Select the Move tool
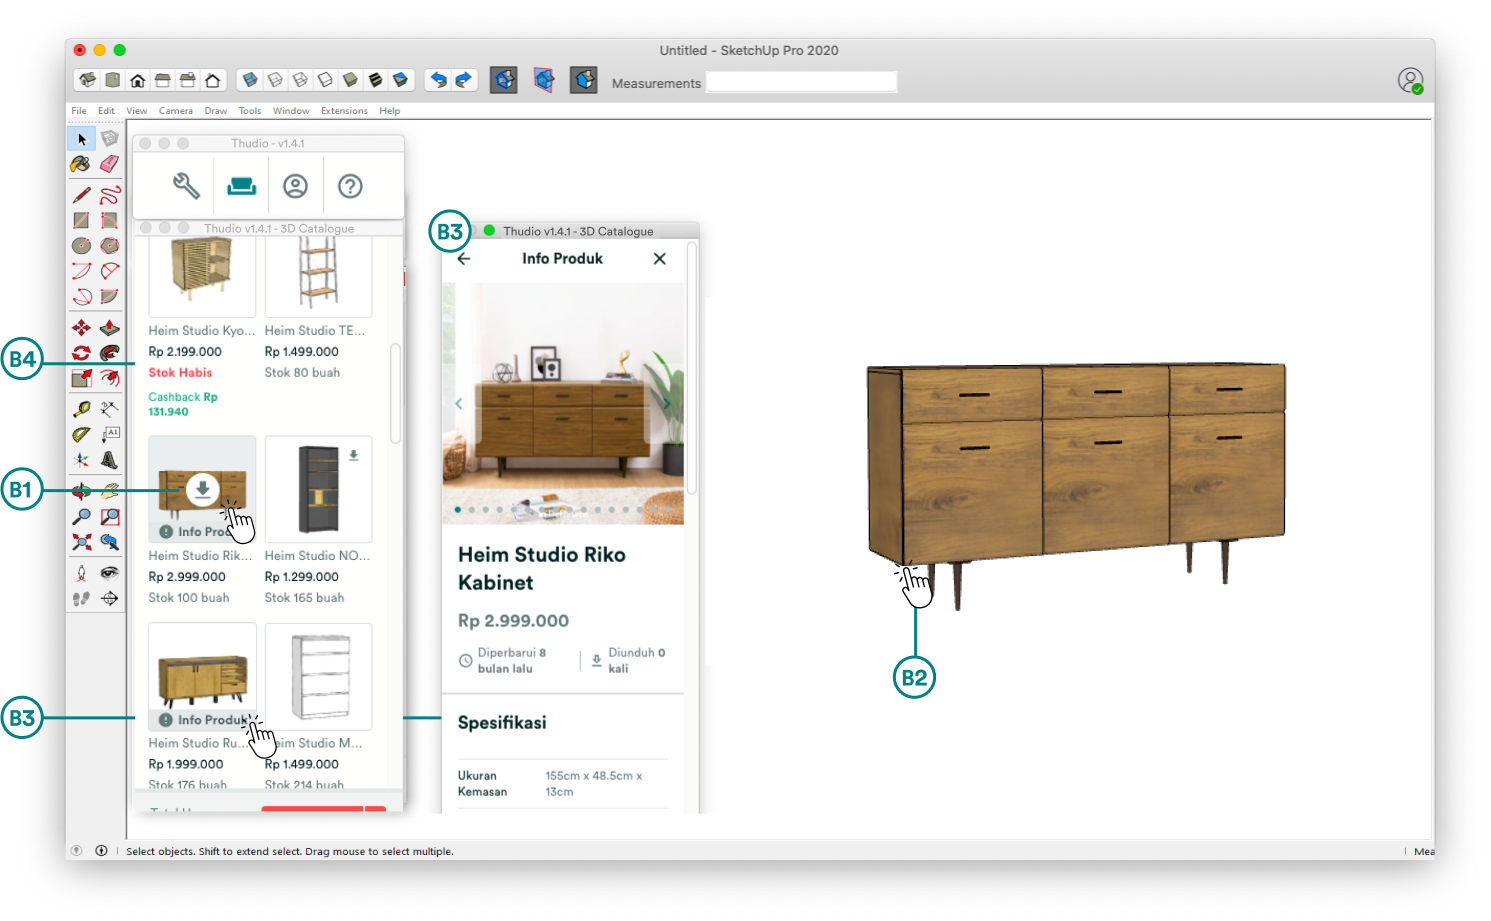 coord(81,328)
